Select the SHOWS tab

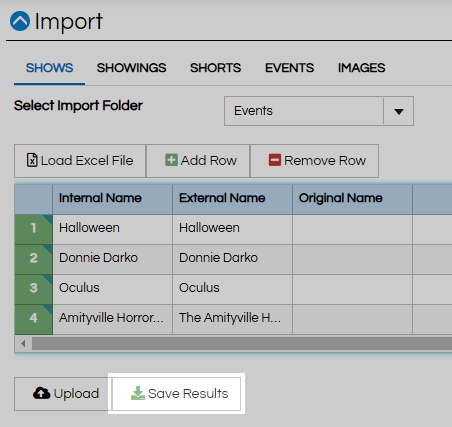click(x=49, y=68)
